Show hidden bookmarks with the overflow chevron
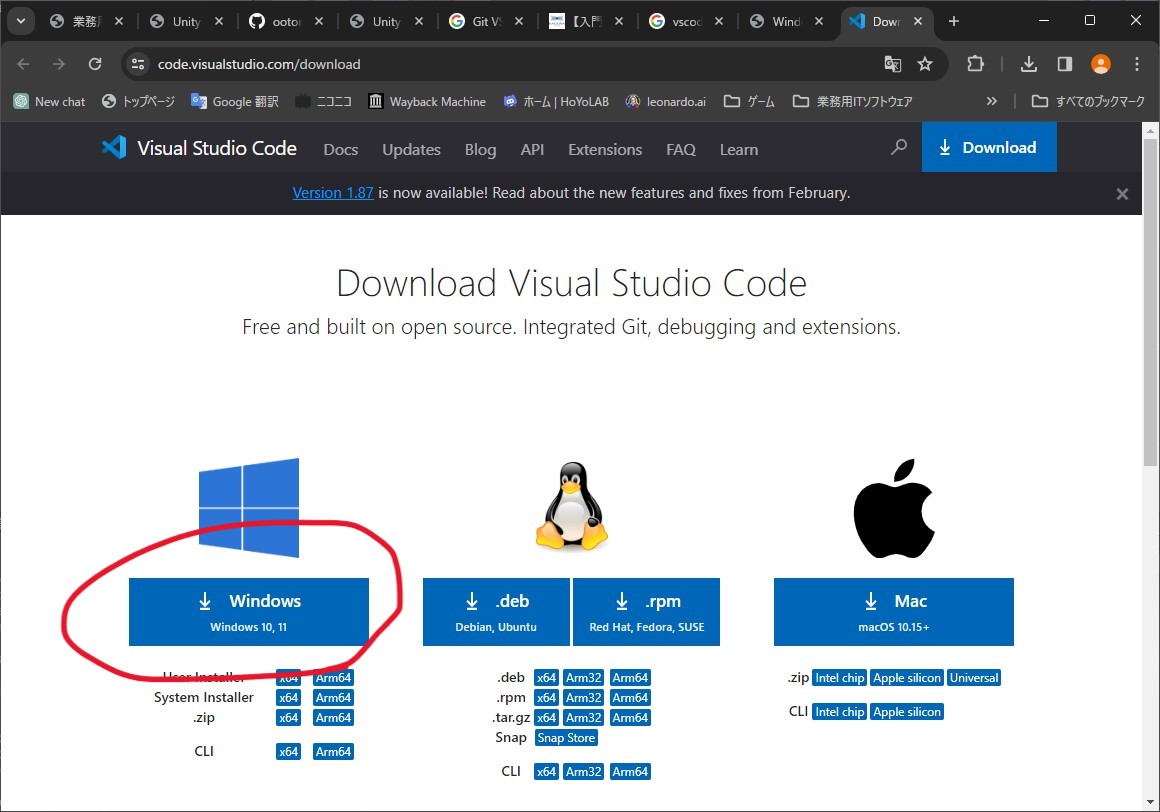The image size is (1160, 812). [991, 101]
